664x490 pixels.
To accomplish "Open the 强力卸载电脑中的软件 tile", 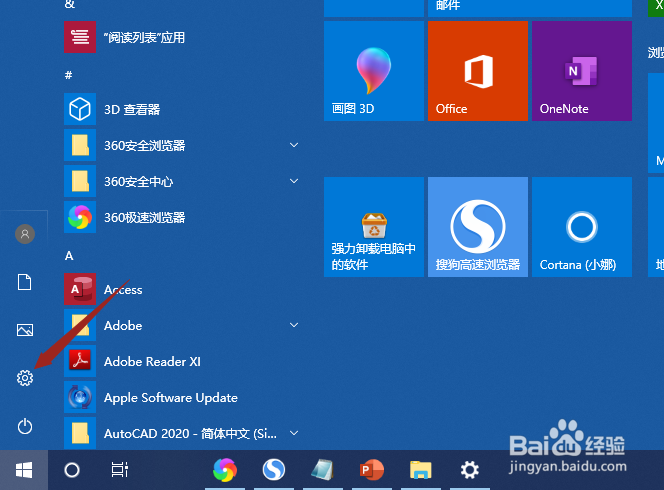I will pos(374,227).
